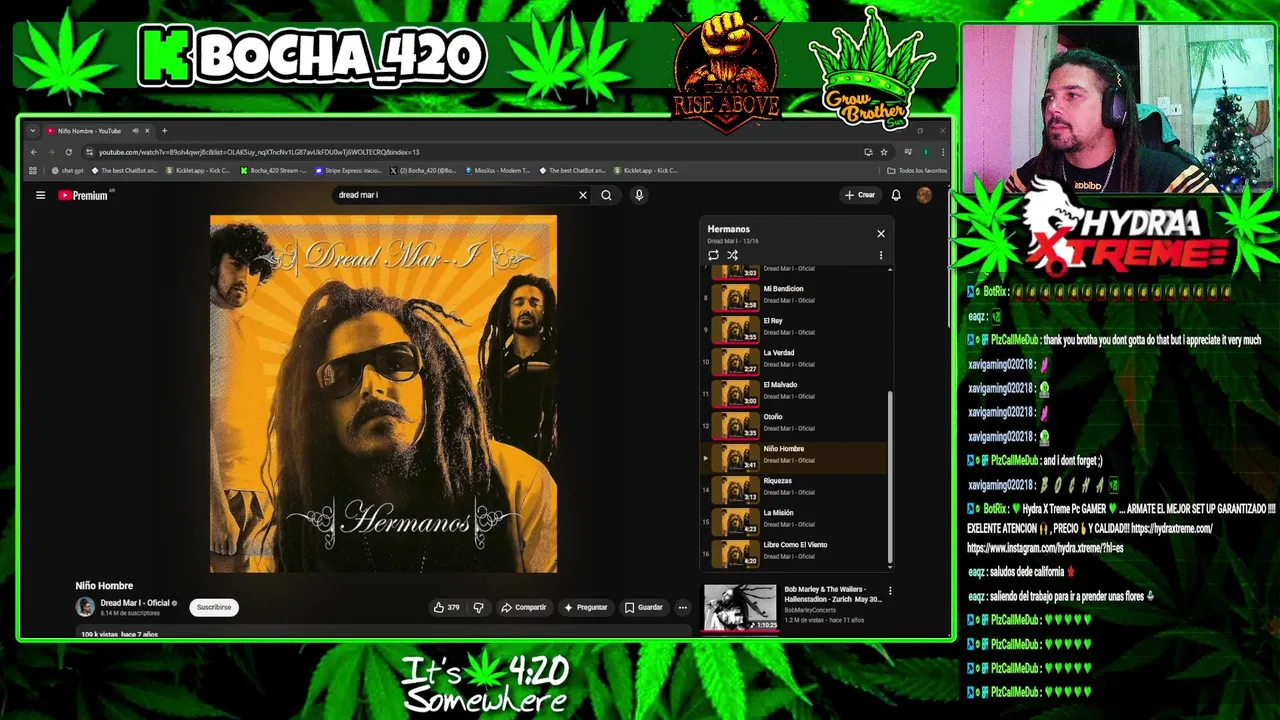Screen dimensions: 1280x720
Task: Open the tab search dropdown arrow
Action: pyautogui.click(x=32, y=130)
